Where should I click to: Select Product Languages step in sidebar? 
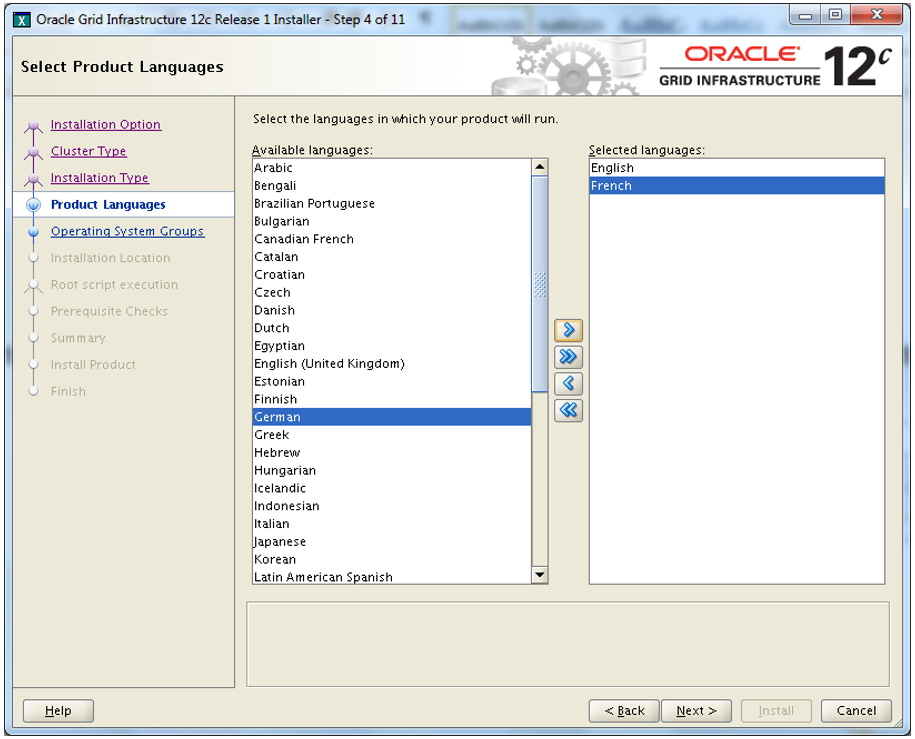(108, 204)
